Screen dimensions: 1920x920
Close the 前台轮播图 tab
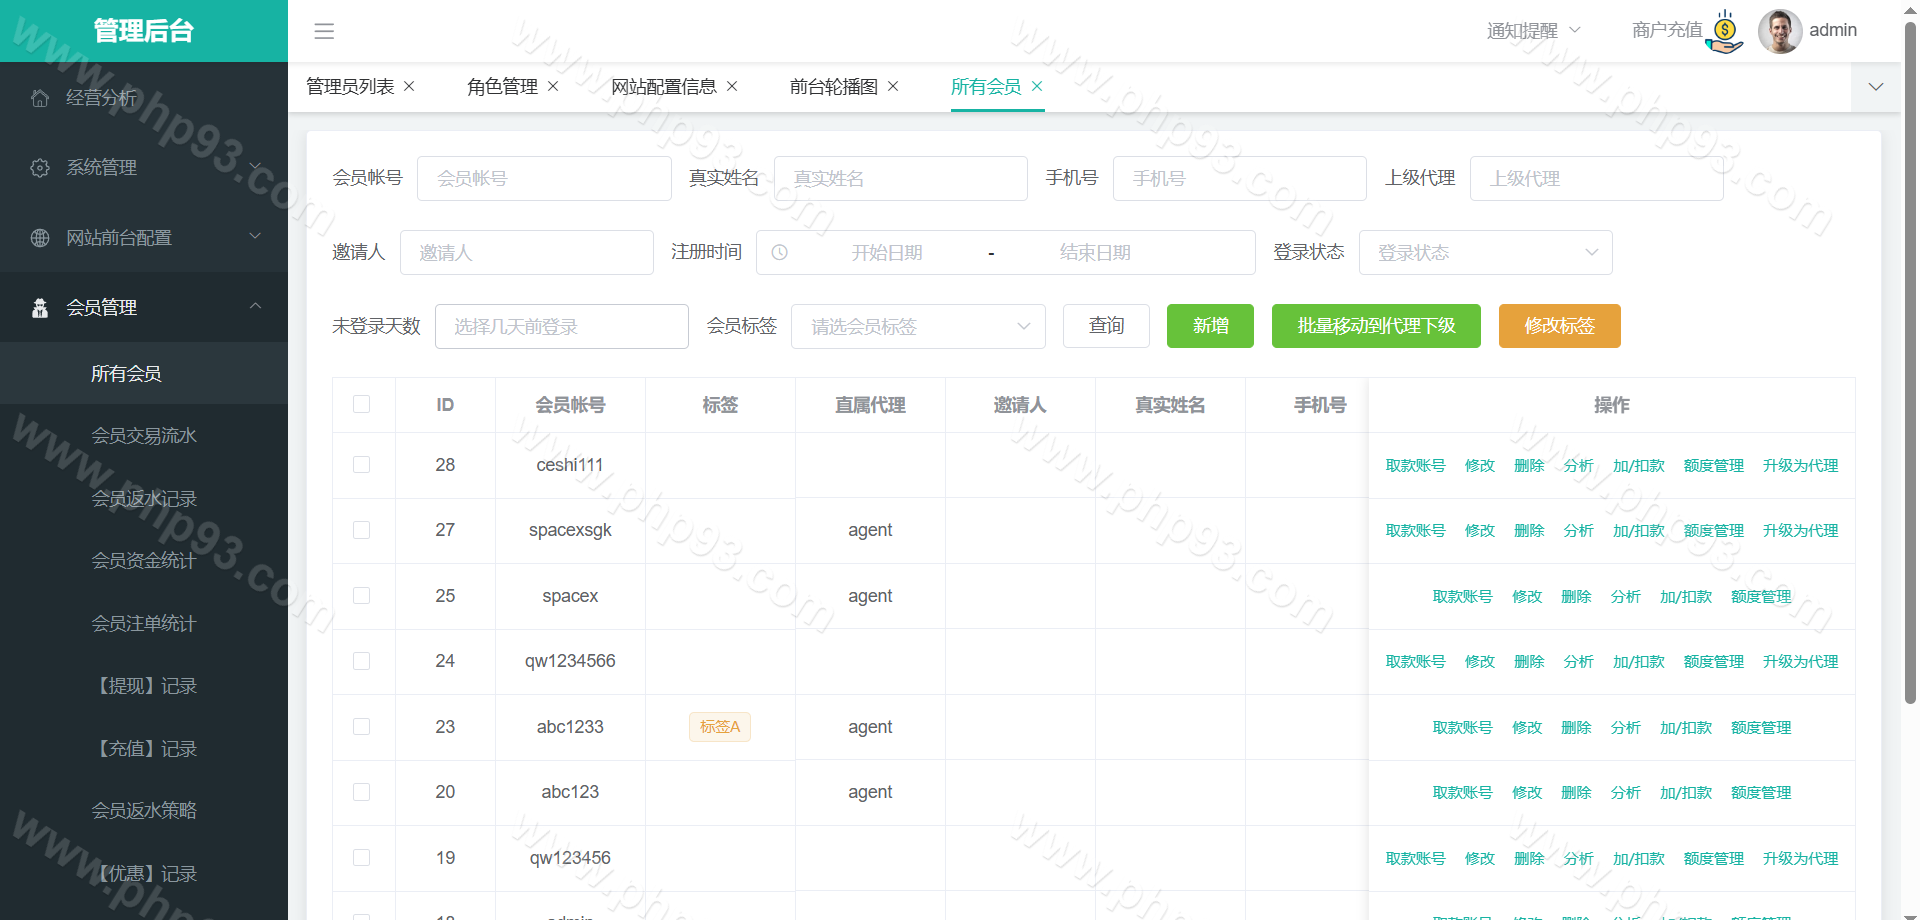(893, 87)
